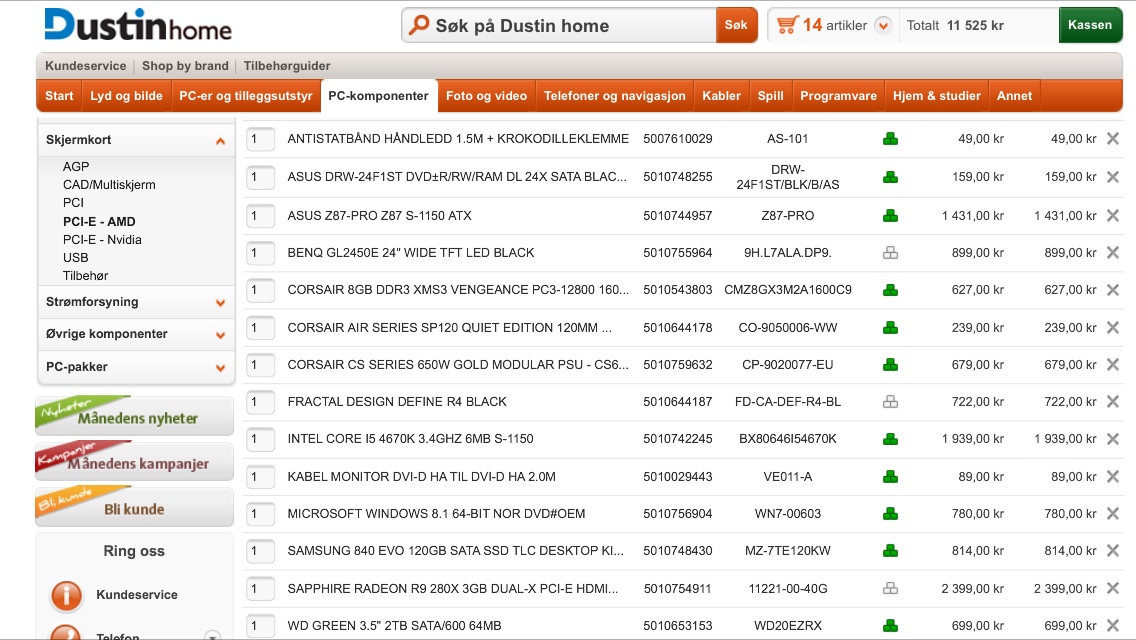Click the Bli kunde banner
1136x640 pixels.
click(x=135, y=507)
